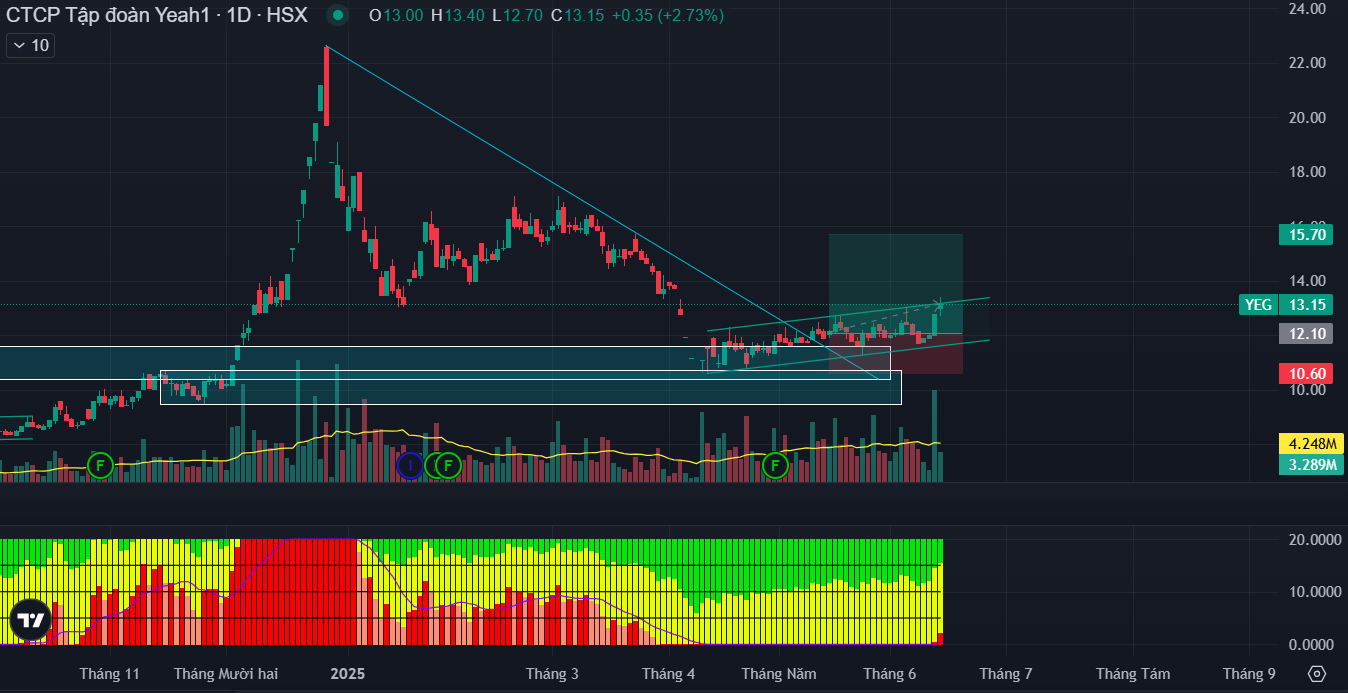Click the Tháng 9 time axis label
The width and height of the screenshot is (1348, 693).
click(x=1250, y=674)
